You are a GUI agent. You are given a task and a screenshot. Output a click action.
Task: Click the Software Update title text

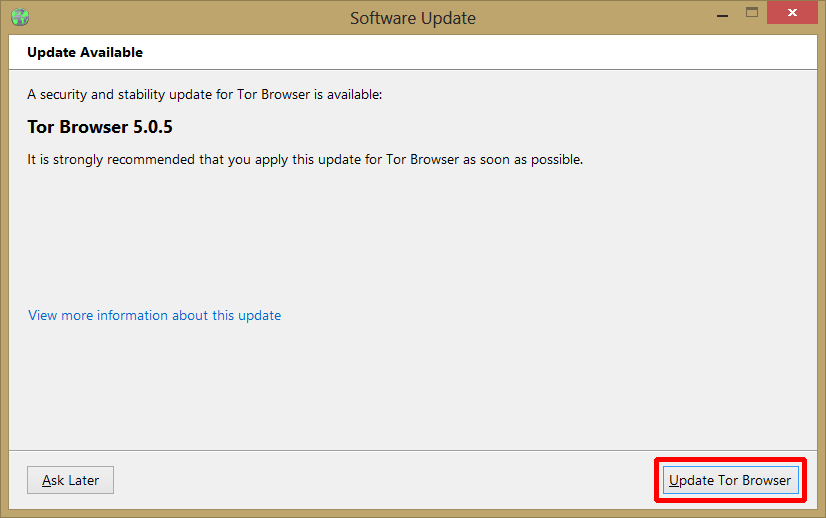(412, 18)
